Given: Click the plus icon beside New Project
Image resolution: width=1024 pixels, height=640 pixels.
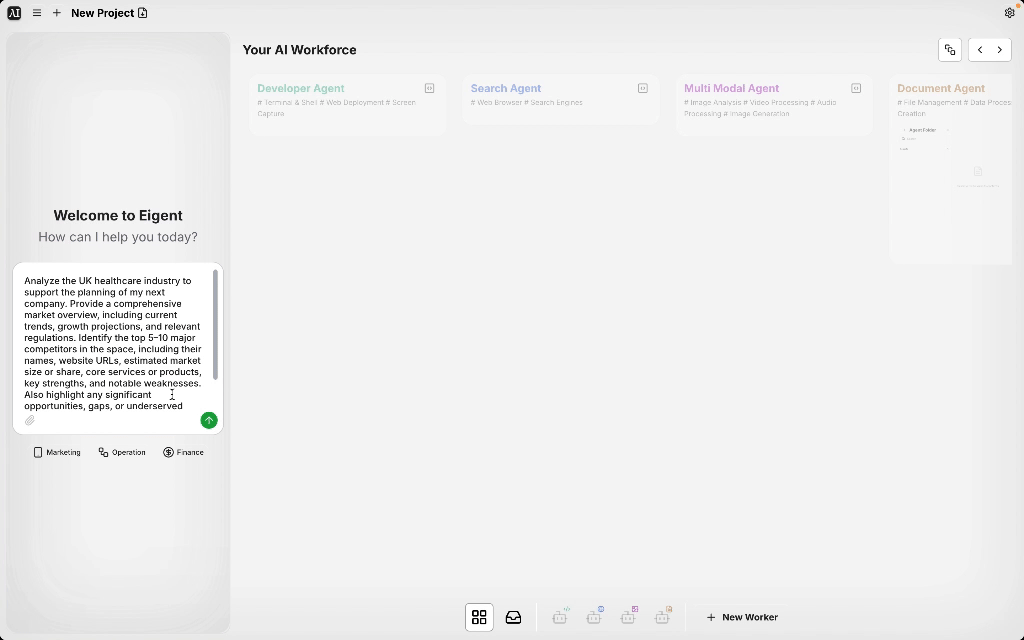Looking at the screenshot, I should point(57,13).
